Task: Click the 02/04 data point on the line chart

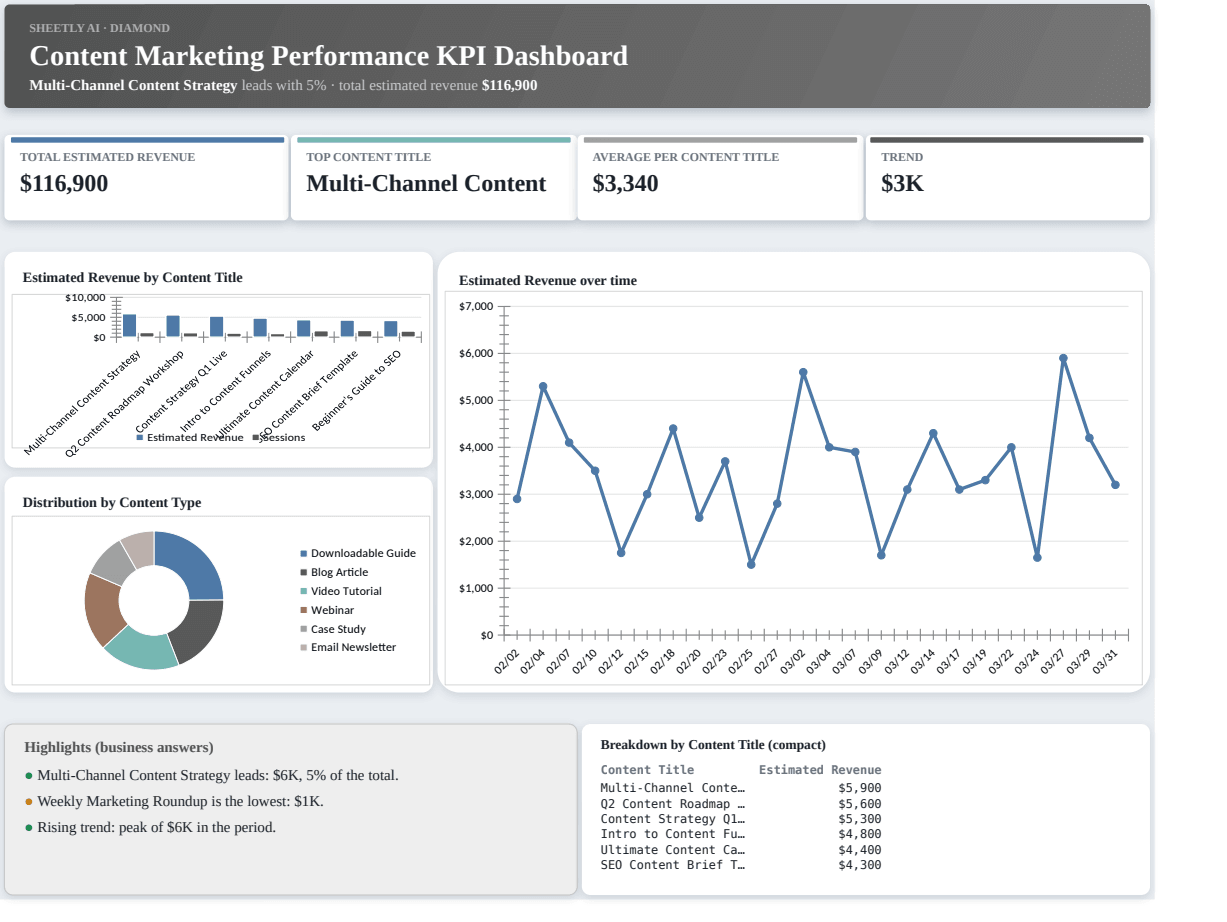Action: click(x=543, y=386)
